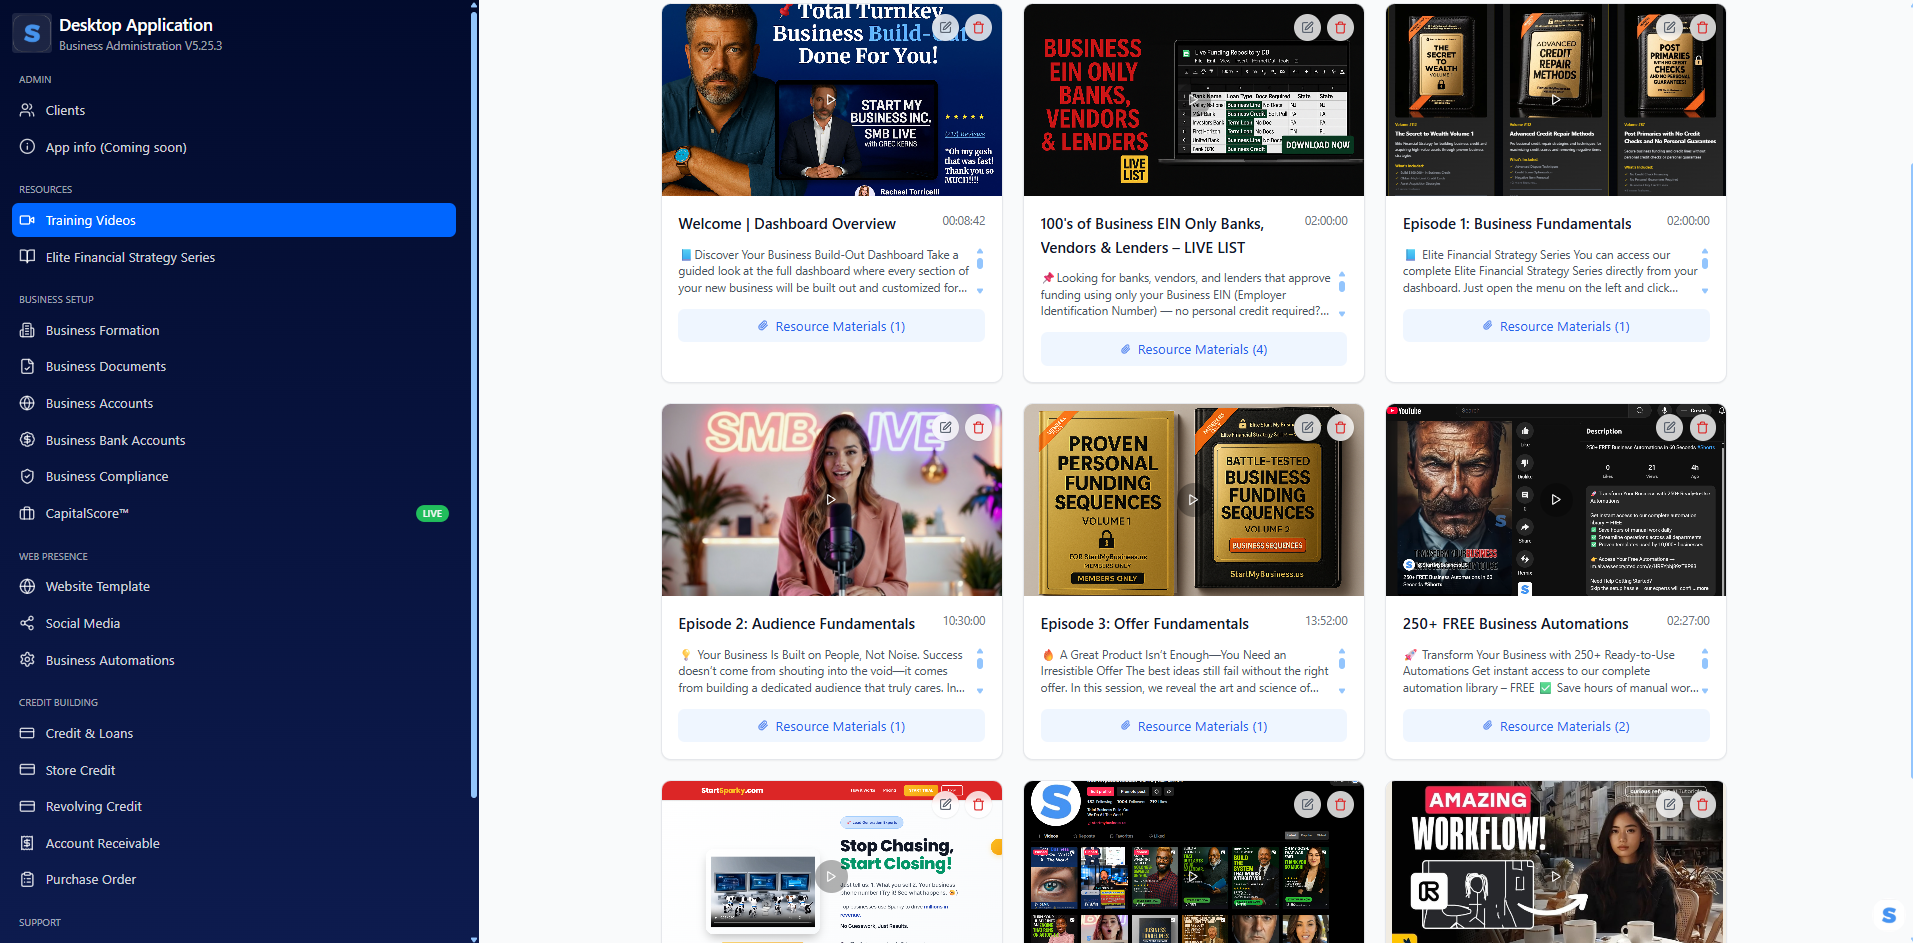
Task: Play Episode 2: Audience Fundamentals video
Action: pyautogui.click(x=830, y=499)
